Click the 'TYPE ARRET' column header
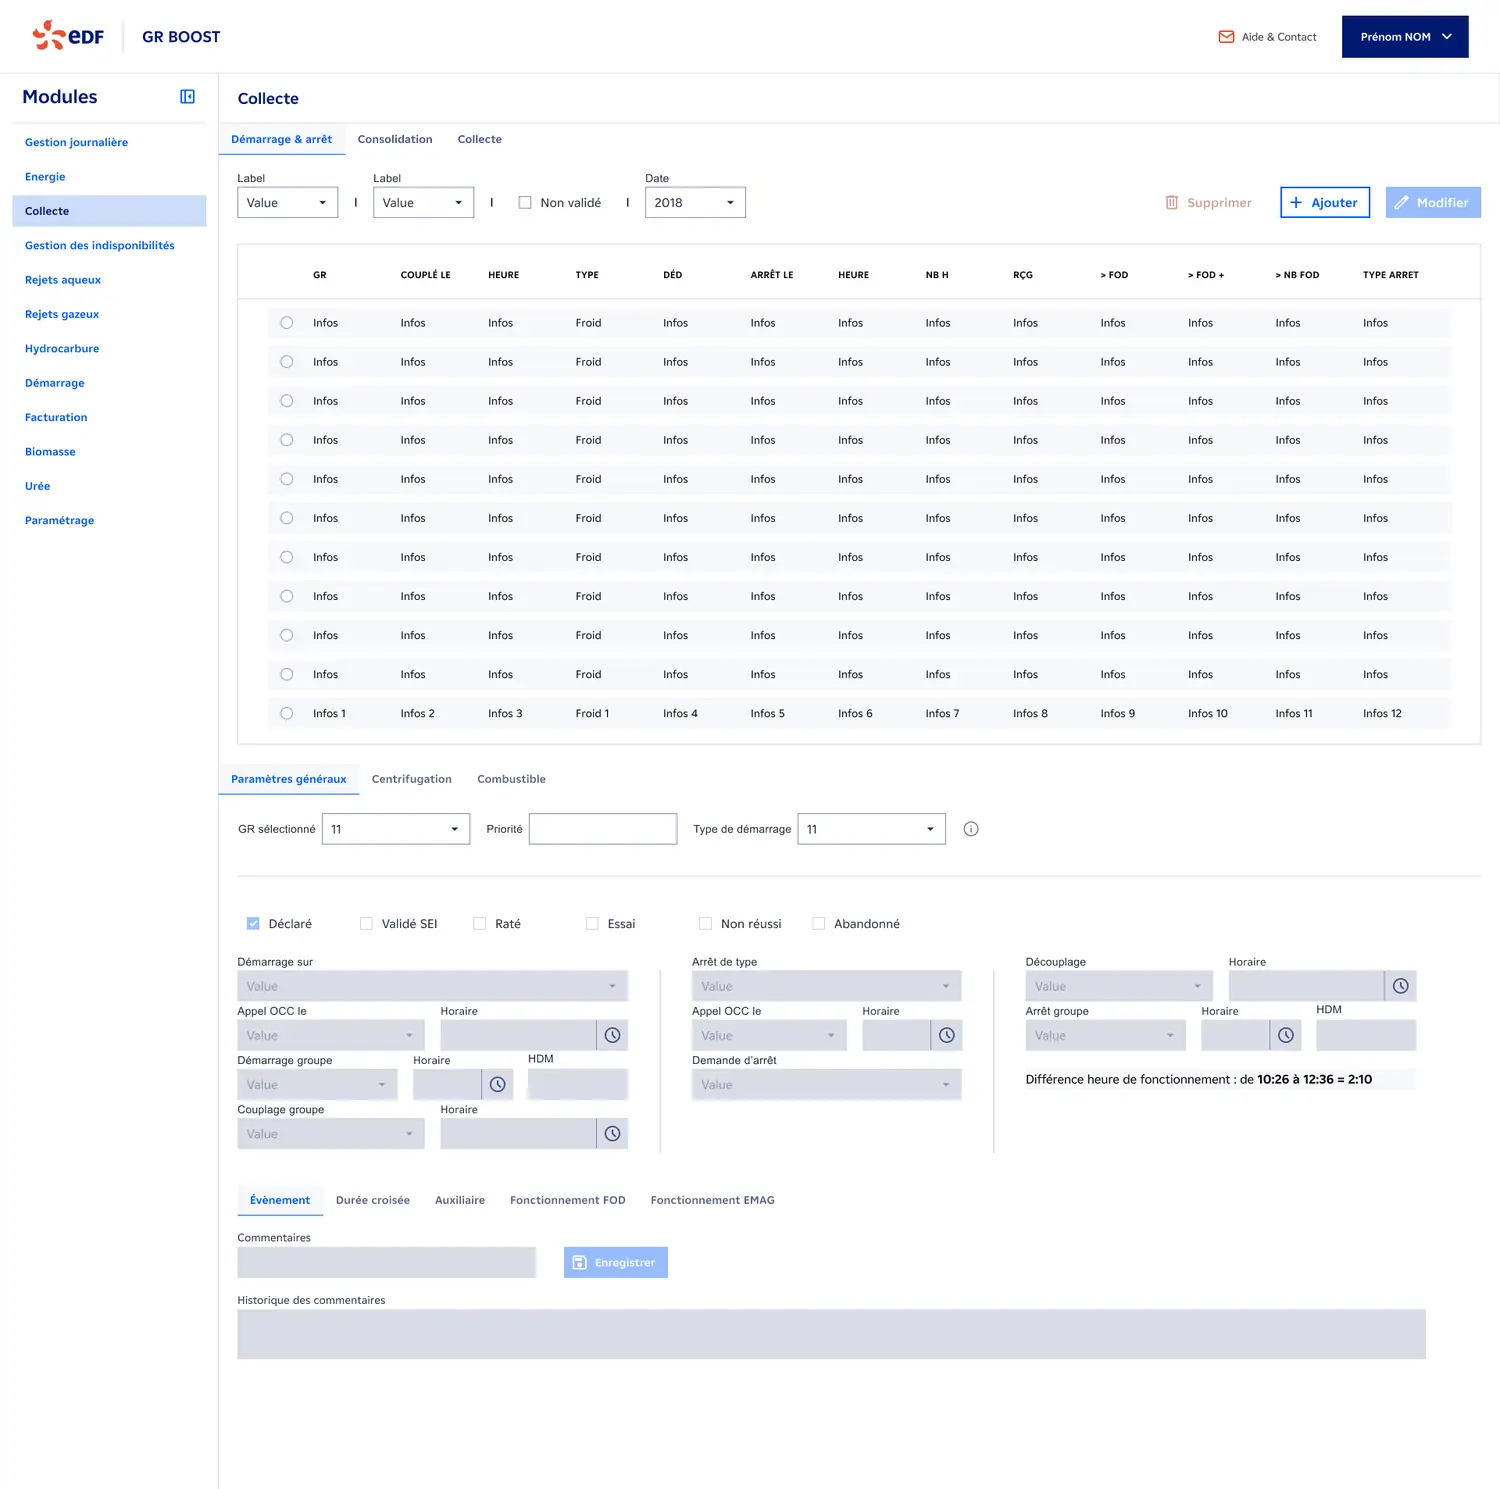This screenshot has width=1500, height=1489. click(1391, 275)
